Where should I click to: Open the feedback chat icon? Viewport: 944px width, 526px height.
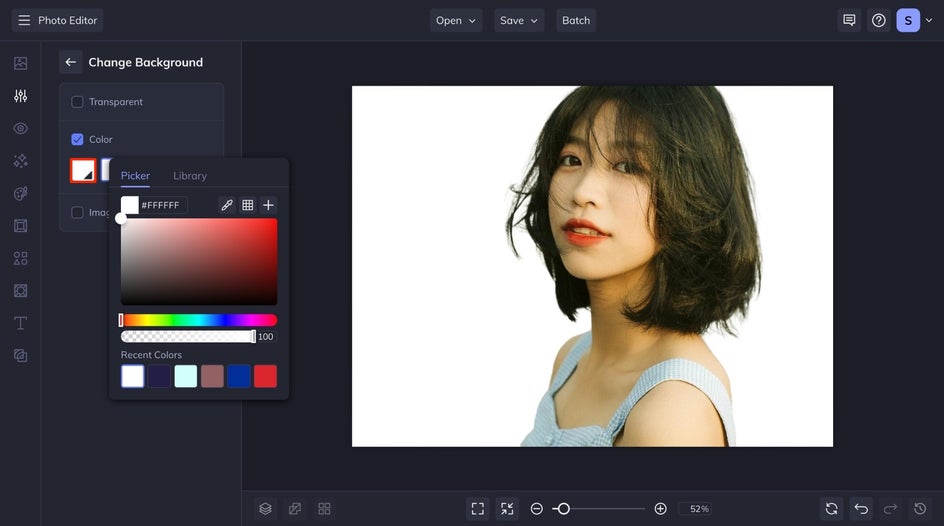pyautogui.click(x=849, y=20)
